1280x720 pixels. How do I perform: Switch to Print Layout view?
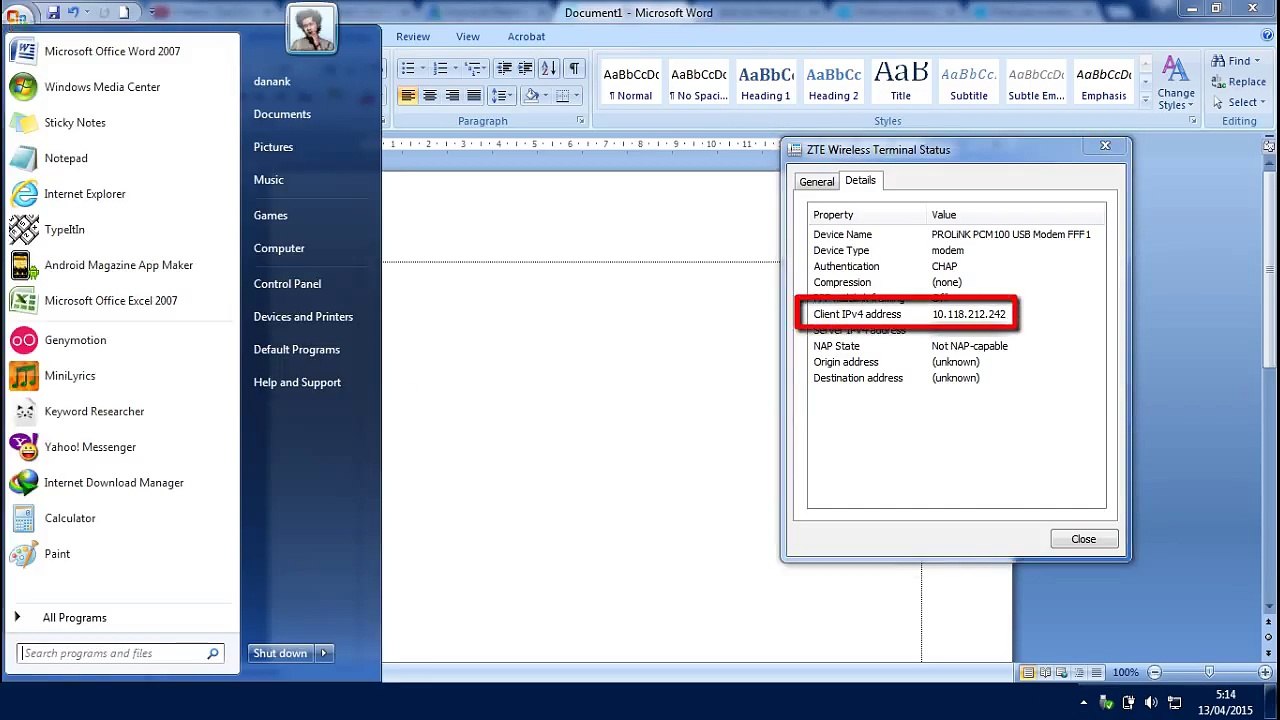tap(1028, 672)
